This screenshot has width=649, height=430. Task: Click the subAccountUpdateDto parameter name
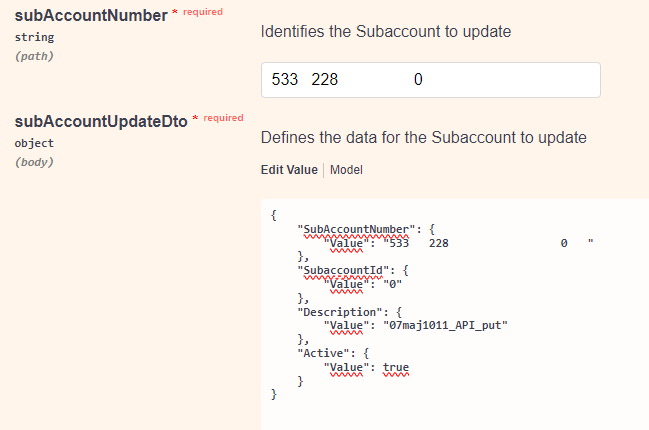(101, 122)
